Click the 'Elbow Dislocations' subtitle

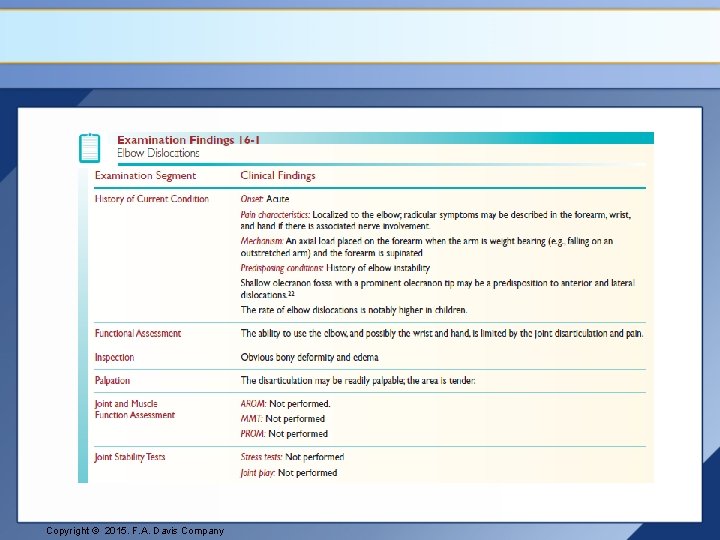click(x=158, y=153)
